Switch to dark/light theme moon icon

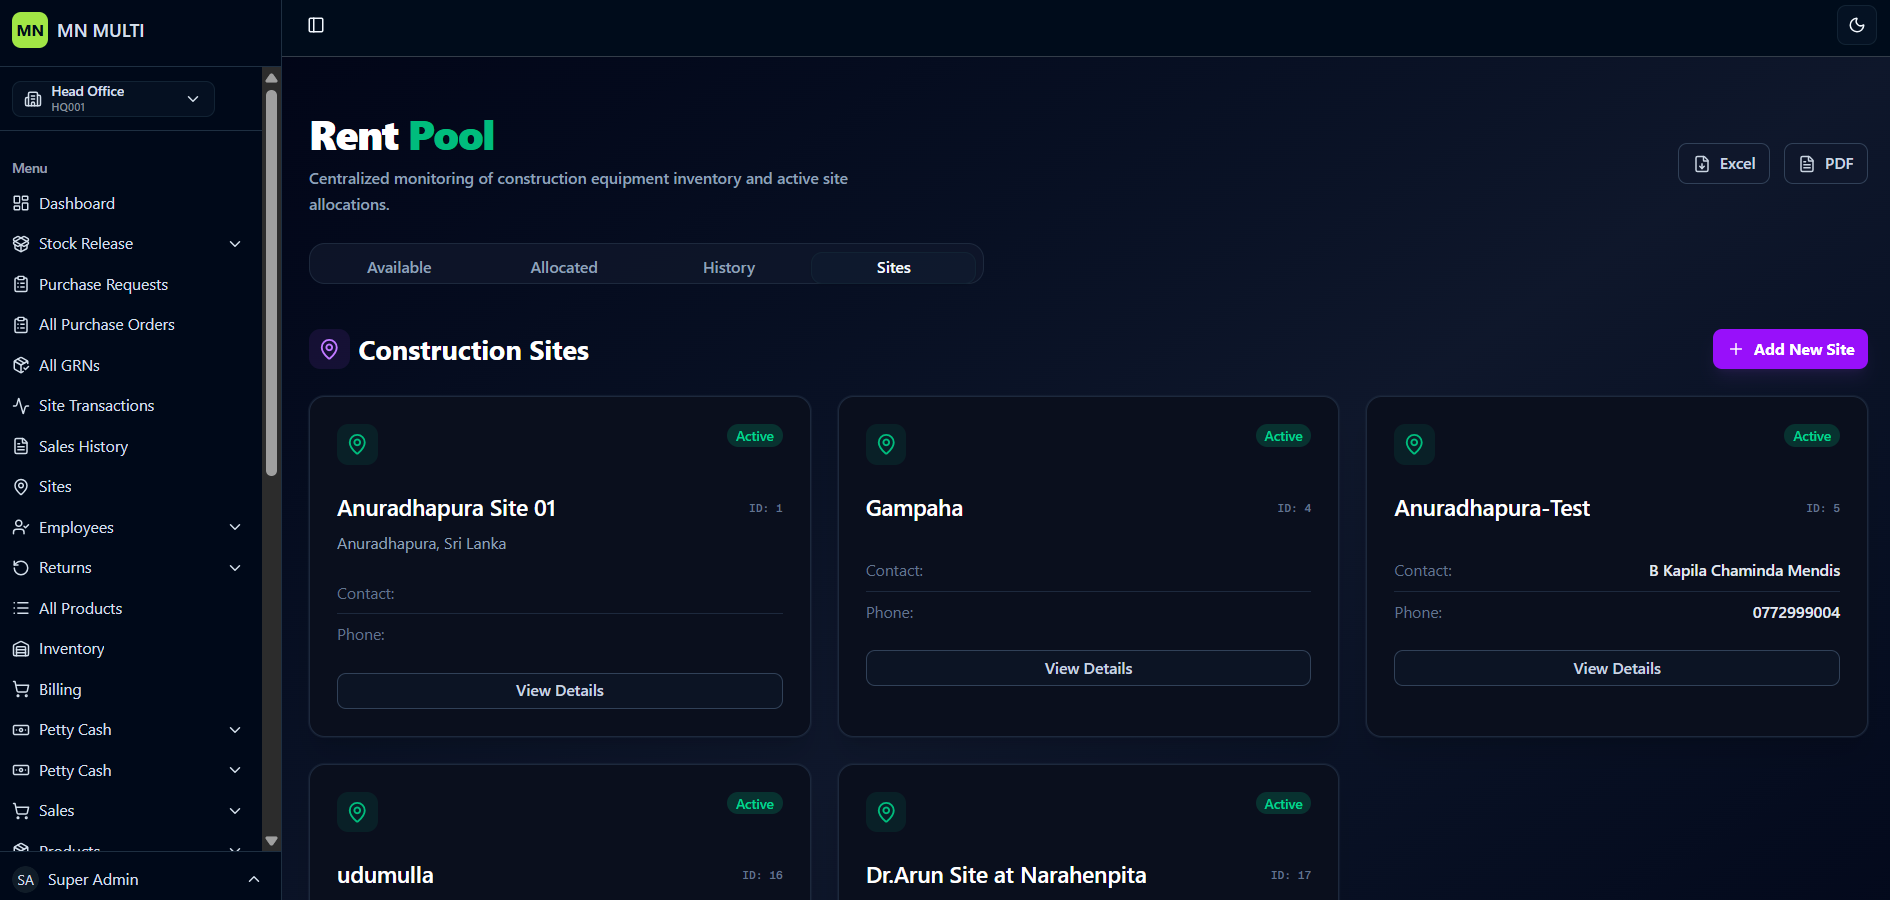click(x=1857, y=25)
